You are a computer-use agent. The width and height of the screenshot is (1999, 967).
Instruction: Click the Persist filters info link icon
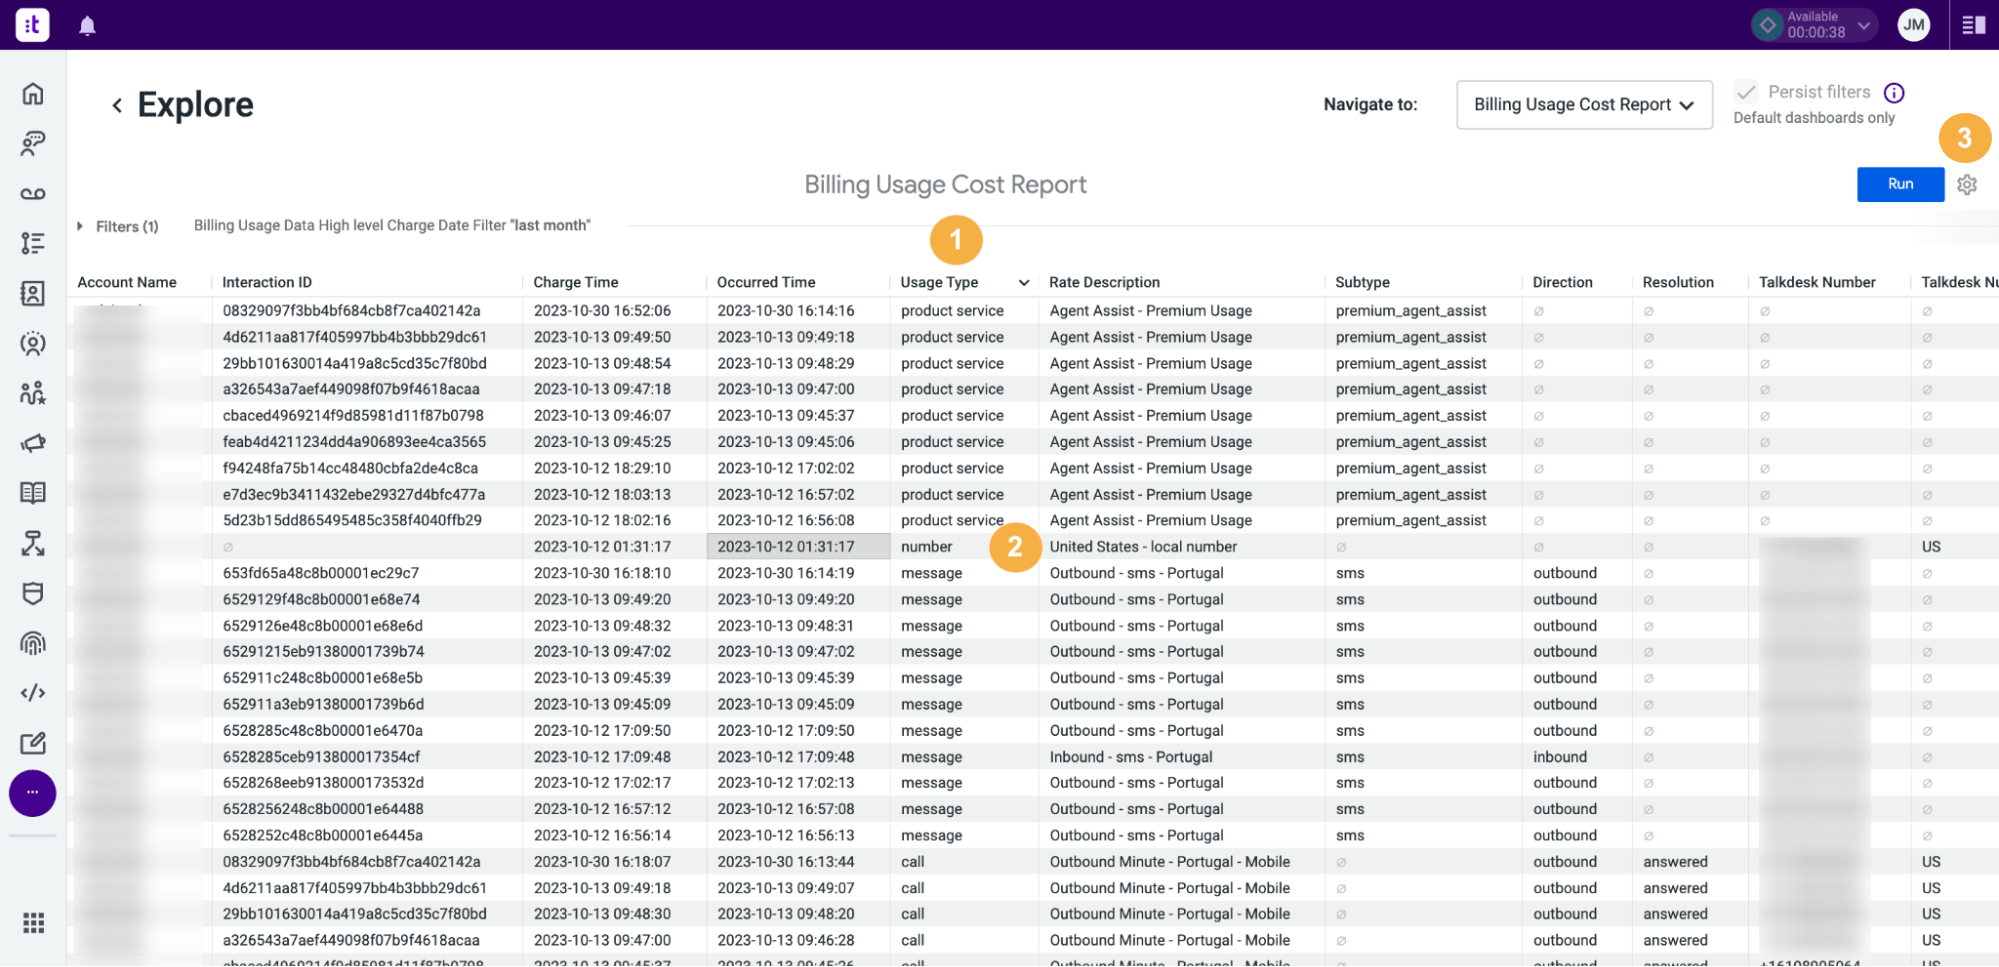[1895, 91]
